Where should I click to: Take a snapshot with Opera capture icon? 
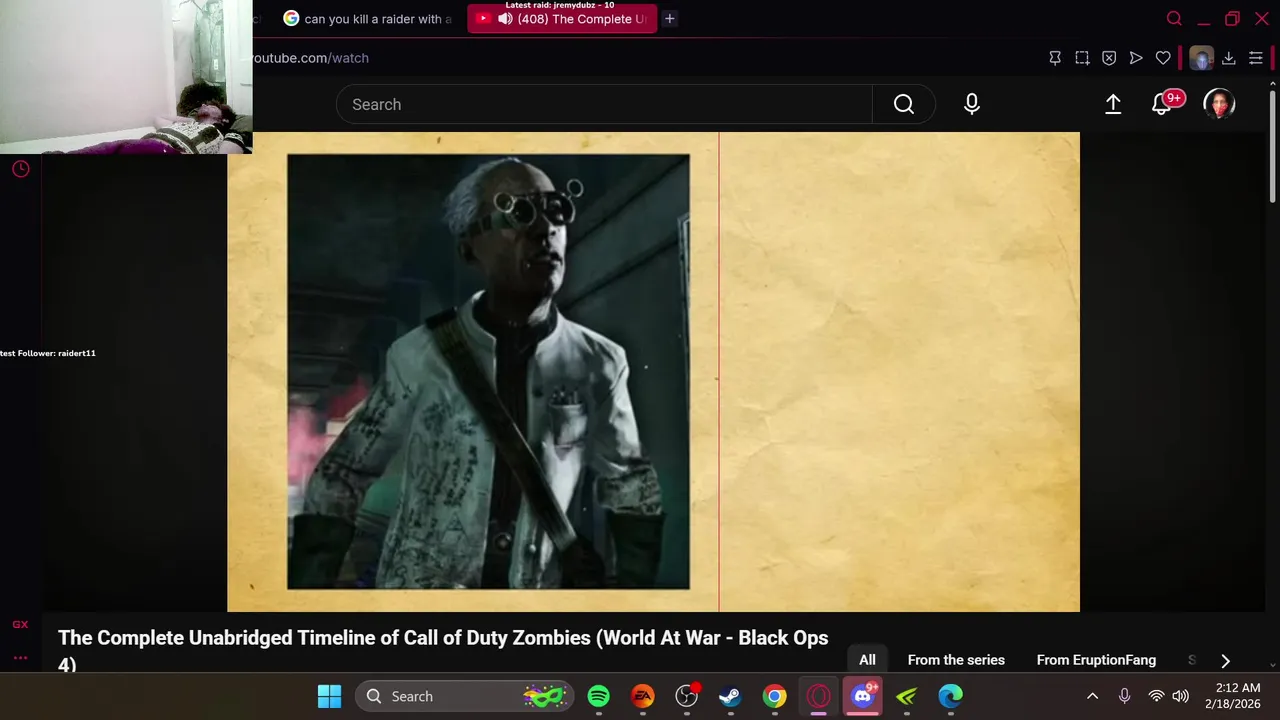(1082, 58)
